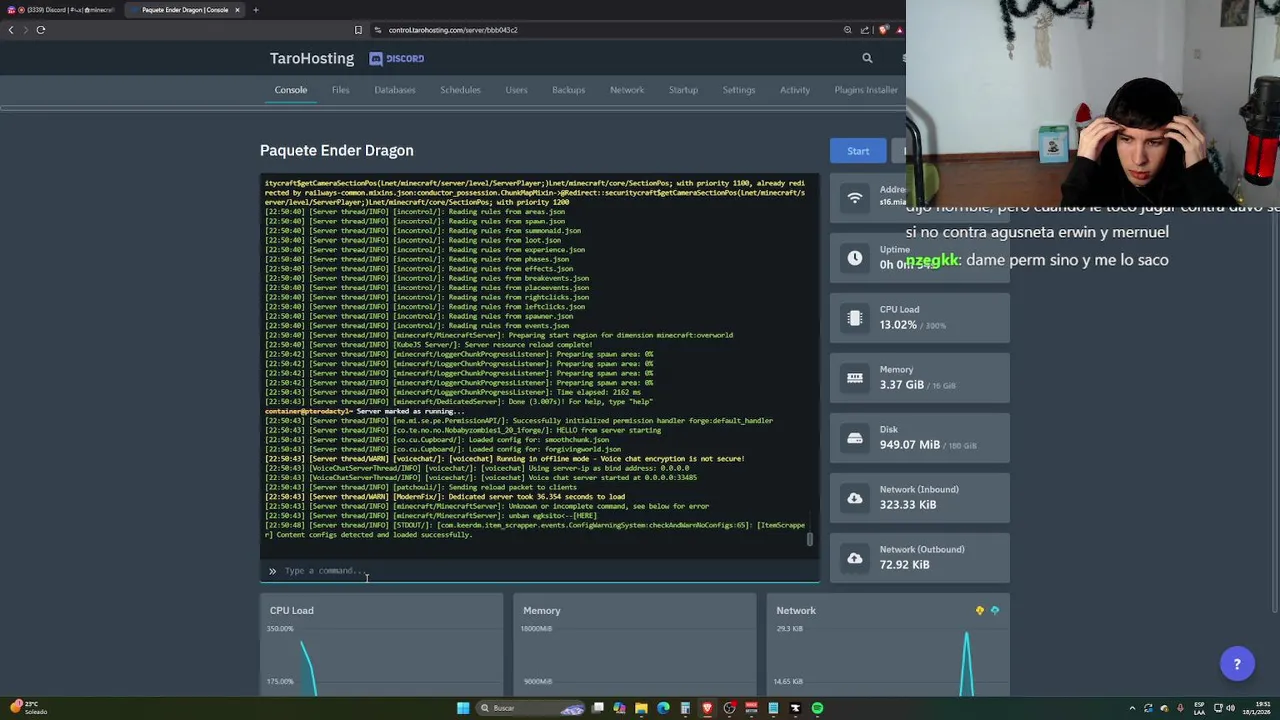The image size is (1280, 720).
Task: Open the Network tab in navigation
Action: 627,90
